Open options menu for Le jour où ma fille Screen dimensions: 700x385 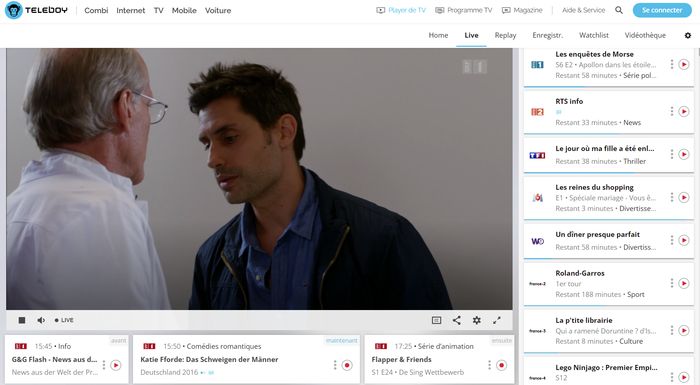pyautogui.click(x=671, y=154)
